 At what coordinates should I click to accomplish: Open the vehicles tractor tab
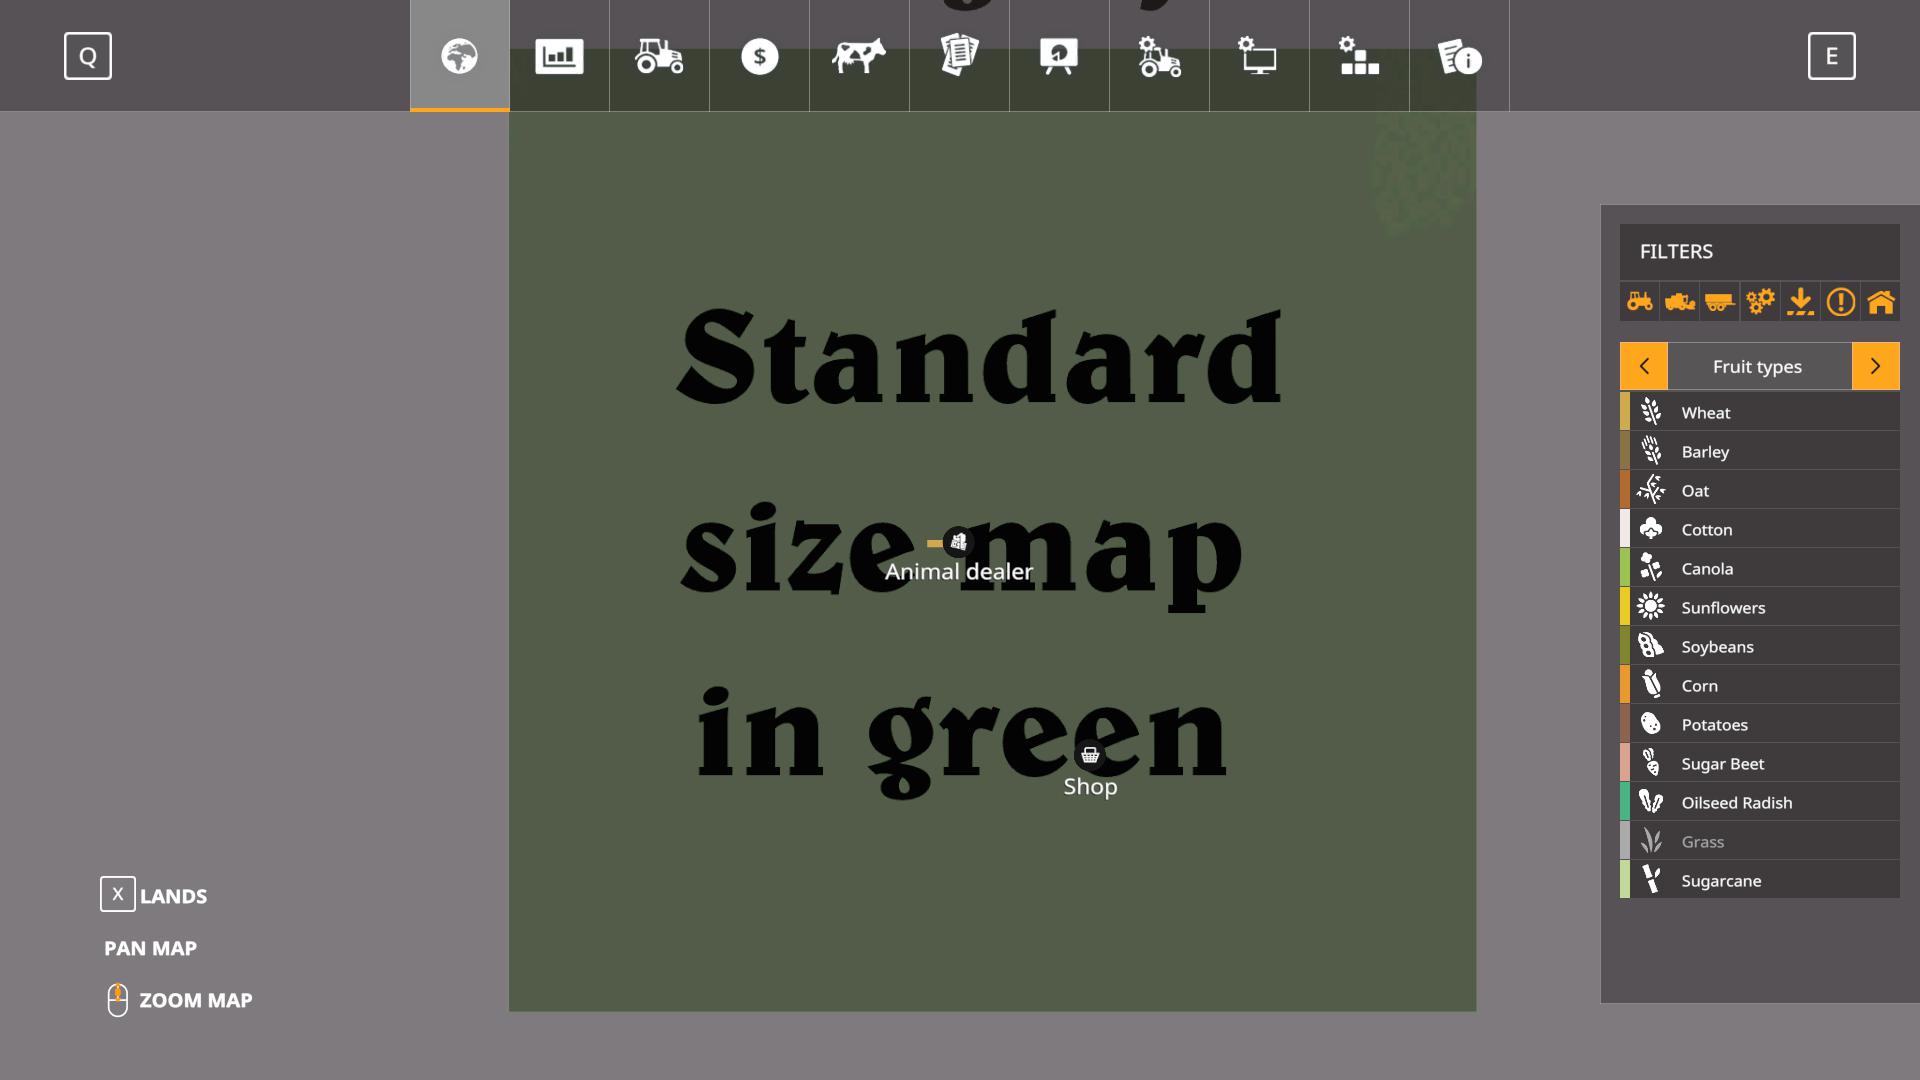coord(660,56)
